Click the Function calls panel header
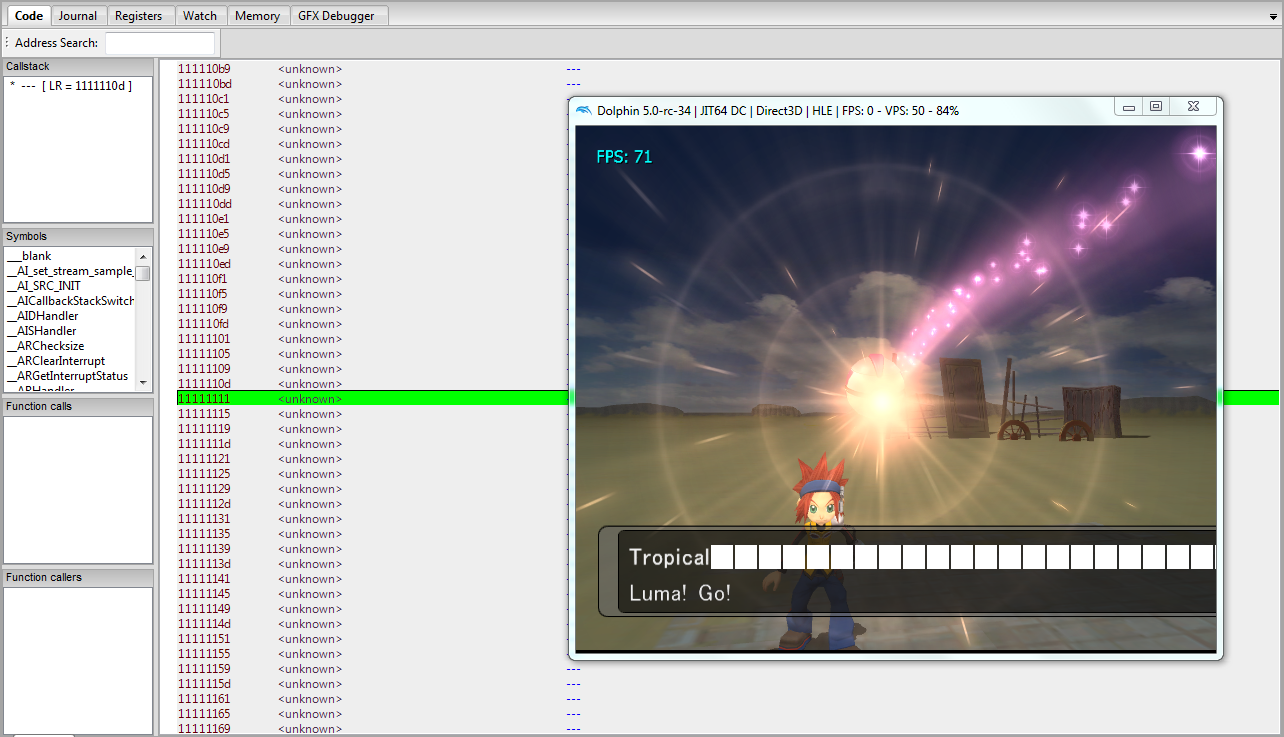Viewport: 1284px width, 737px height. (x=78, y=407)
